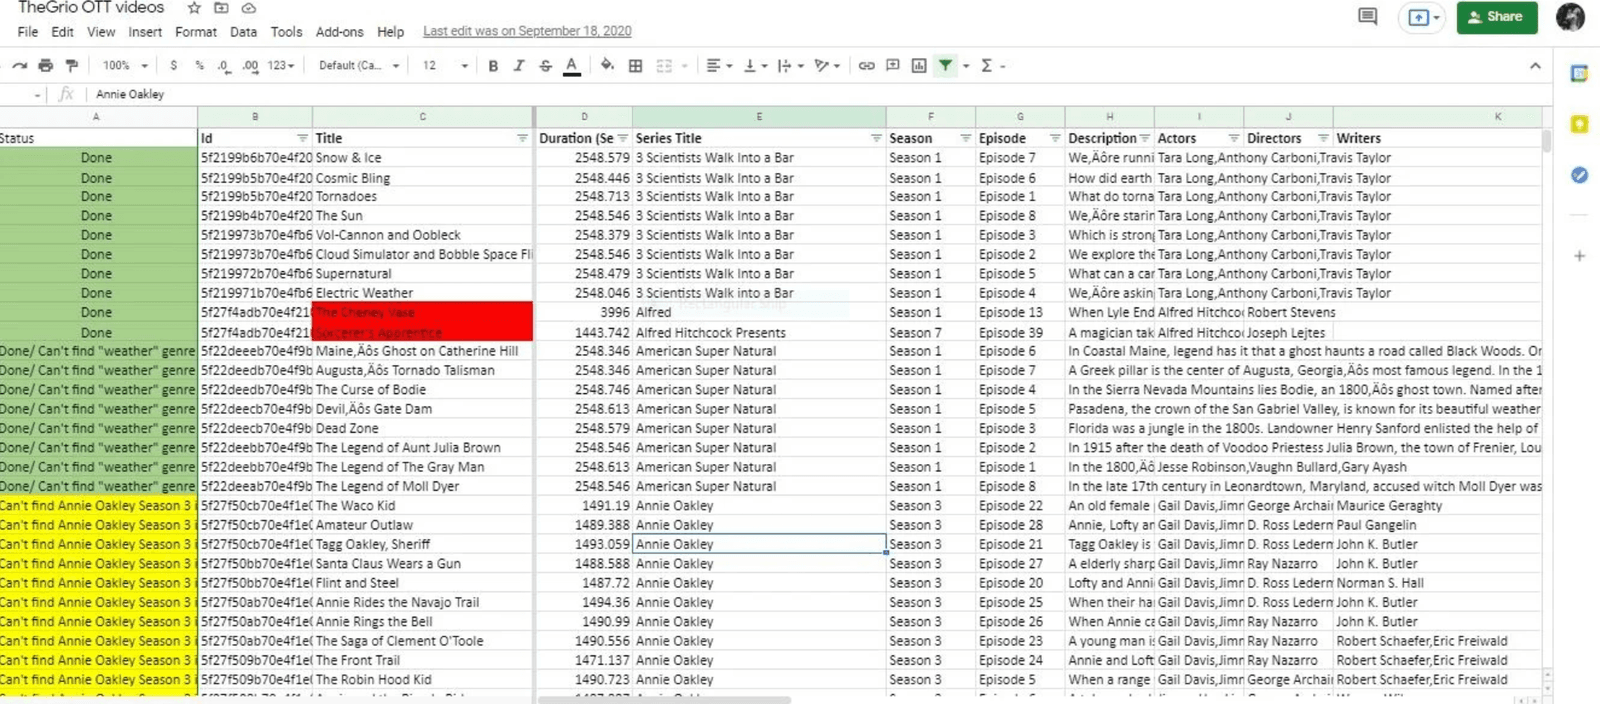Open text wrapping dropdown
This screenshot has height=704, width=1600.
[x=791, y=66]
